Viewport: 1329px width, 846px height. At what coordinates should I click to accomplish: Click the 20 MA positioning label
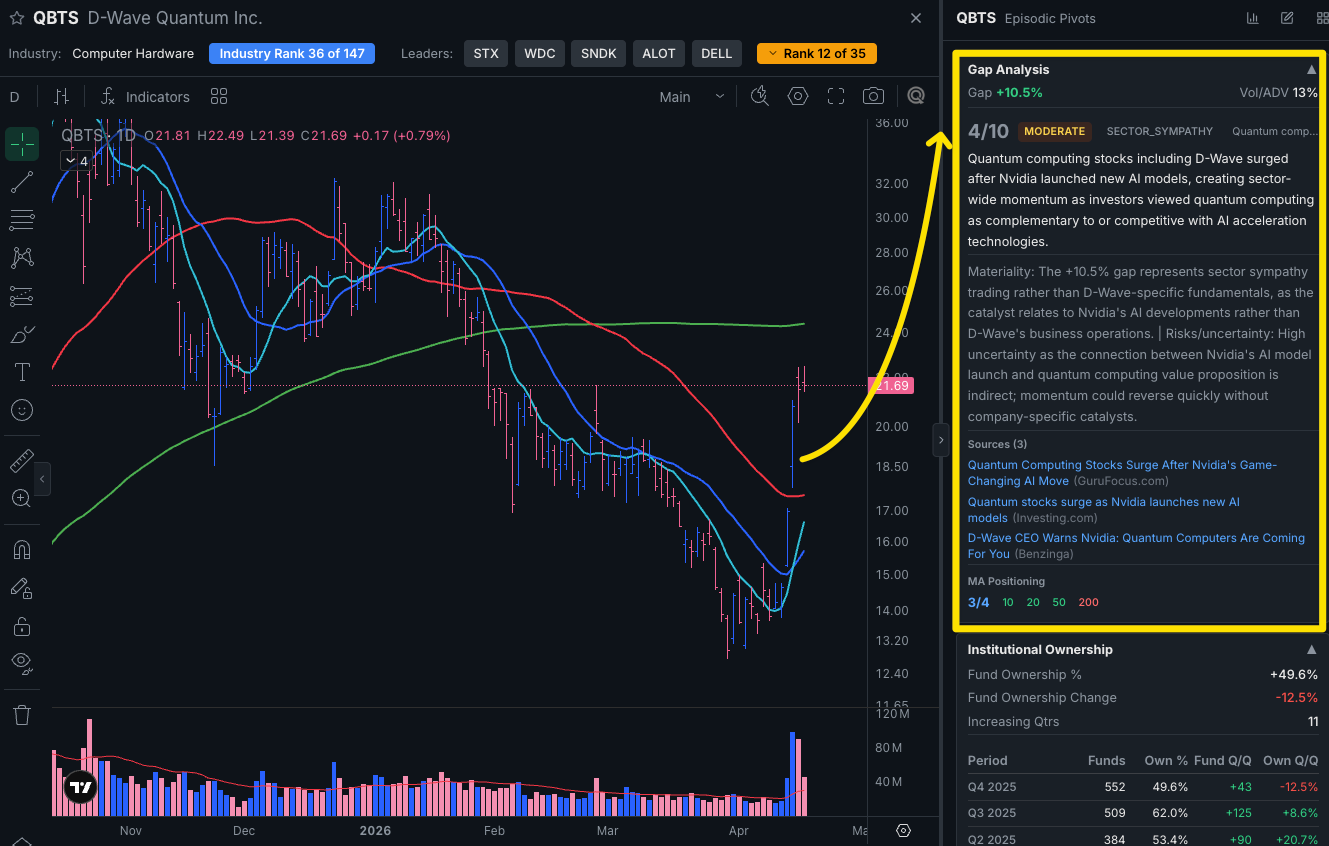click(x=1033, y=602)
